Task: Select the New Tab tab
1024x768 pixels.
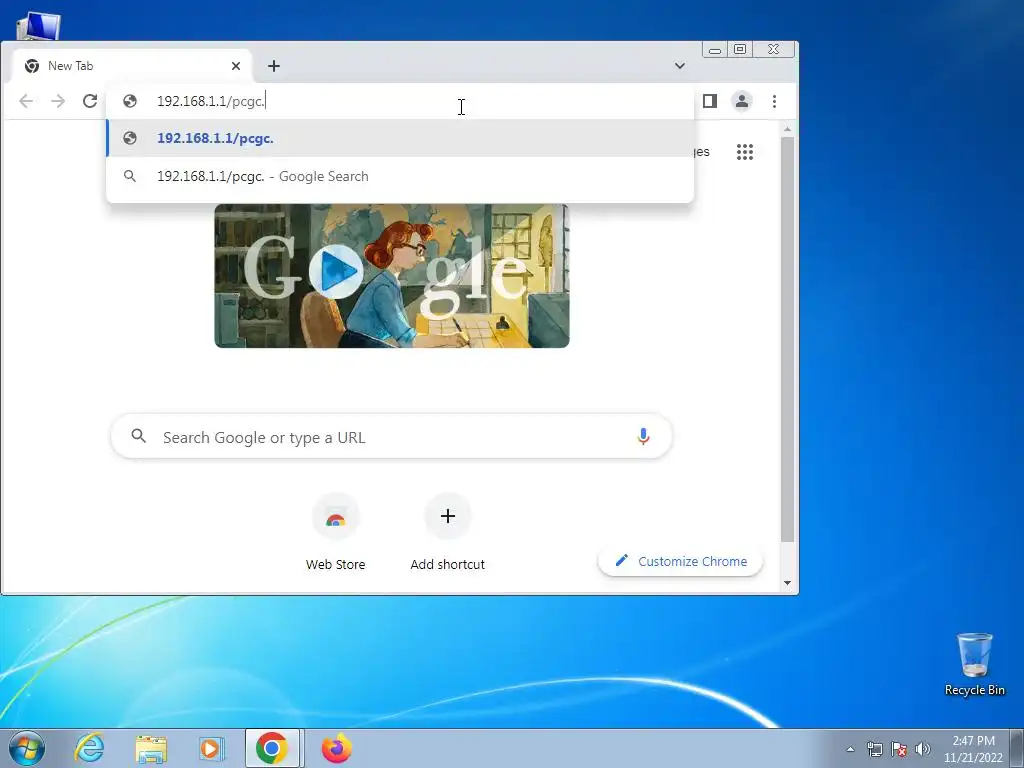Action: tap(133, 66)
